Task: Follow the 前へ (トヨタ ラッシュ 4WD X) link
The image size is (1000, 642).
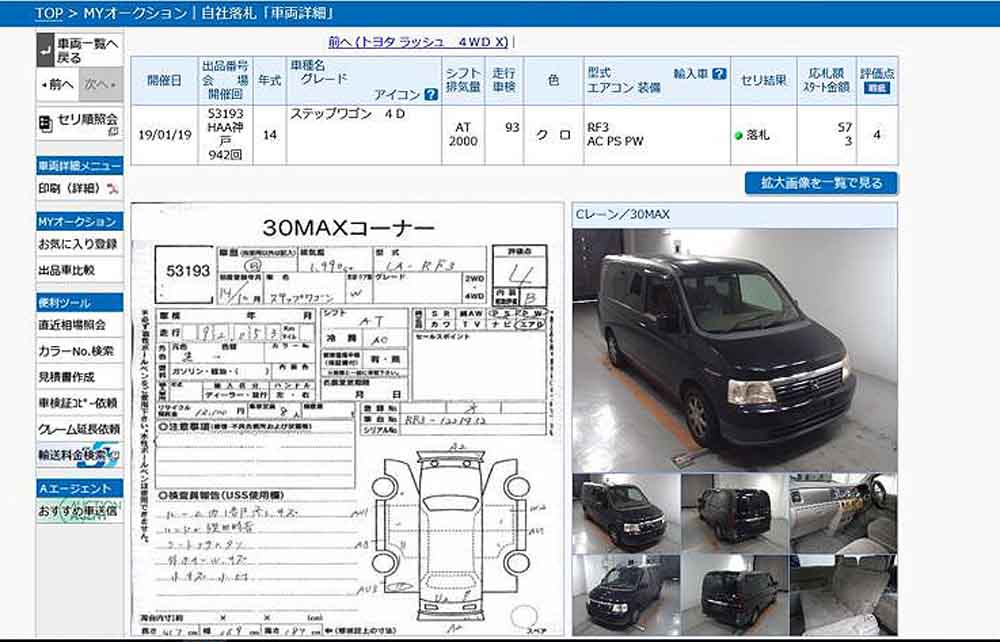Action: click(x=418, y=42)
